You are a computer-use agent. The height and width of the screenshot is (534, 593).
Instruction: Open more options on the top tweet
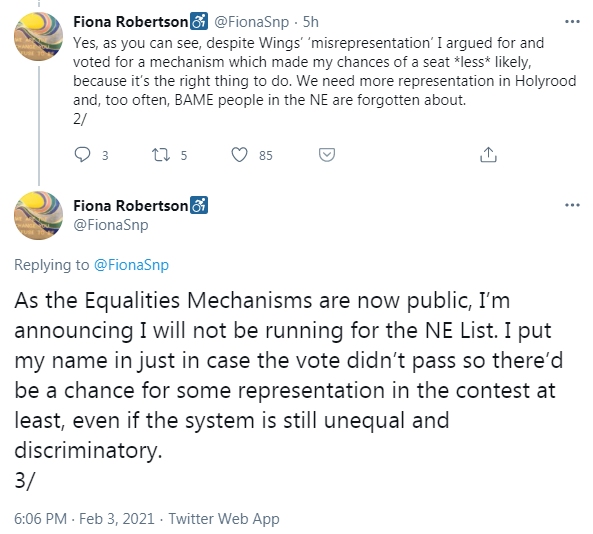click(x=572, y=22)
